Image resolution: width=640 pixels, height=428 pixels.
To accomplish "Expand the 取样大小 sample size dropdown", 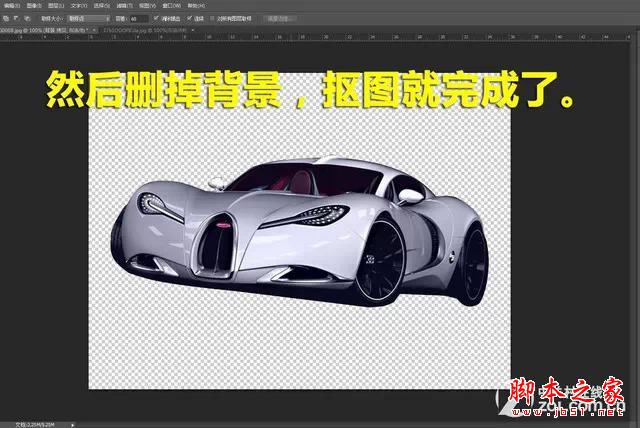I will 89,19.
